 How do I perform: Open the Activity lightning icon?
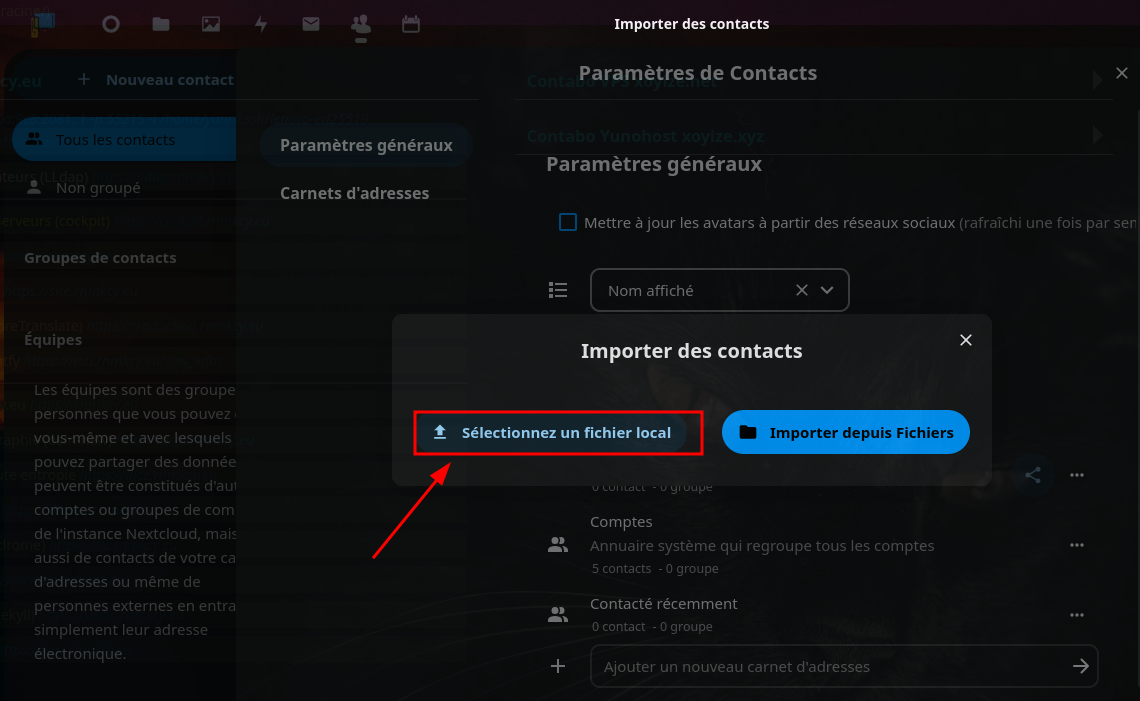[261, 24]
